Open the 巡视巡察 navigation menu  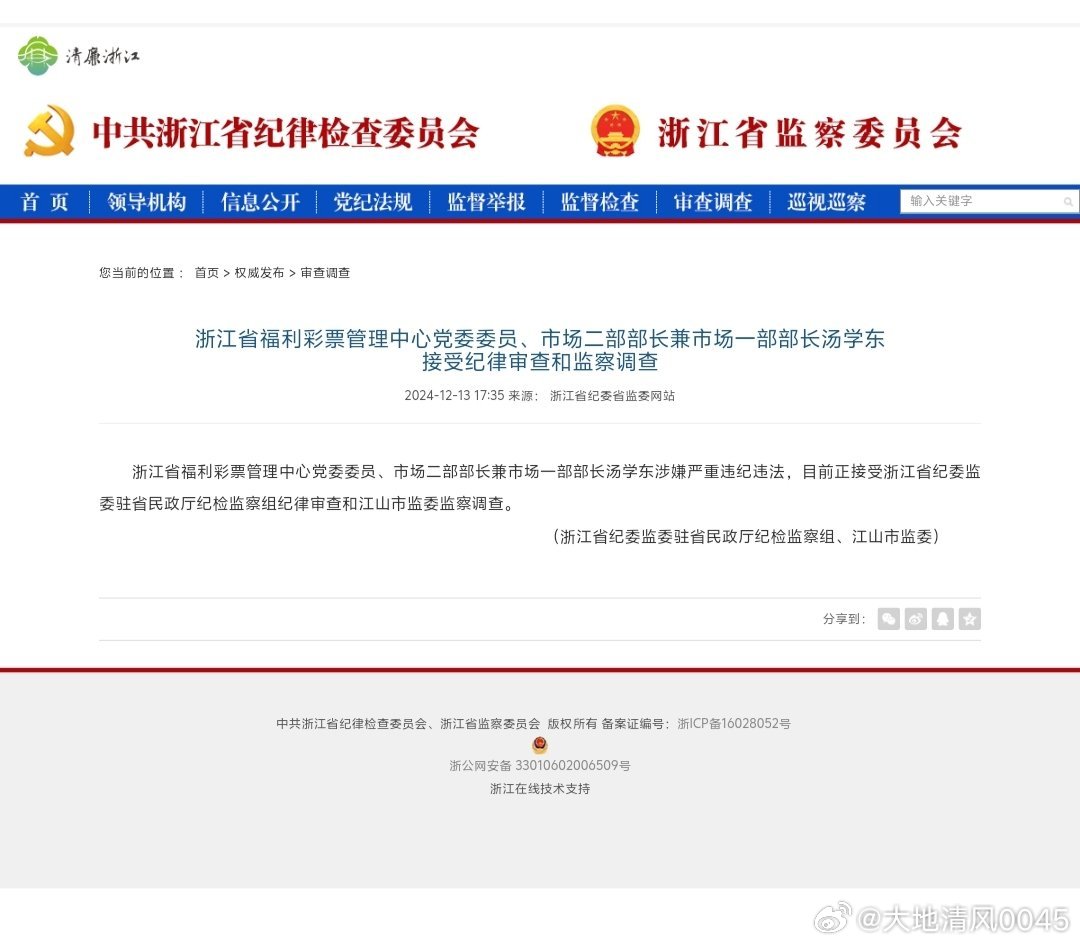coord(826,202)
